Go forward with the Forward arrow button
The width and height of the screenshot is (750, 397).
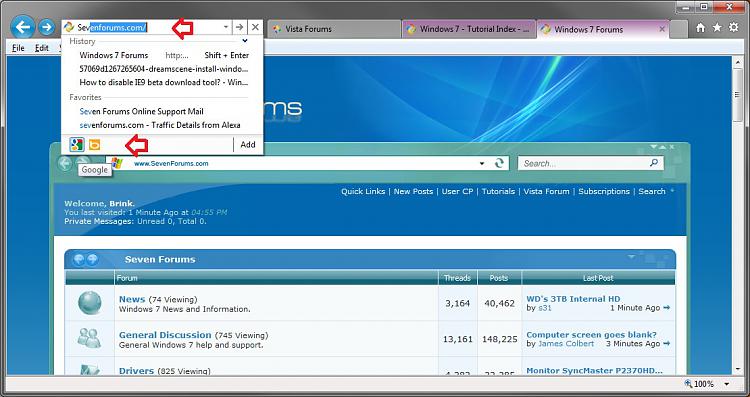[x=46, y=27]
